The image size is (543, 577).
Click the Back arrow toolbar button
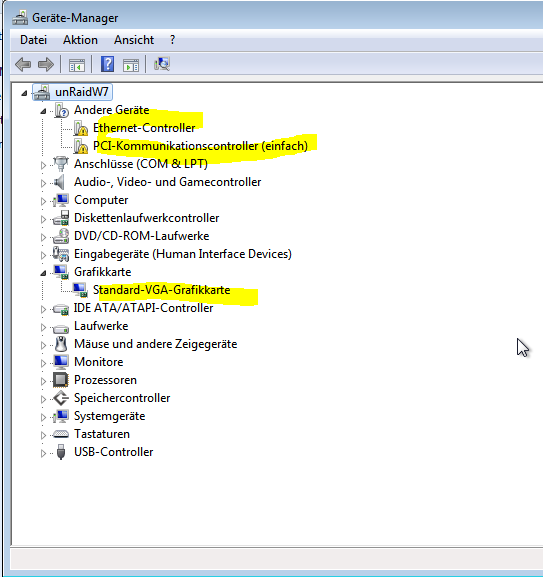pos(23,65)
